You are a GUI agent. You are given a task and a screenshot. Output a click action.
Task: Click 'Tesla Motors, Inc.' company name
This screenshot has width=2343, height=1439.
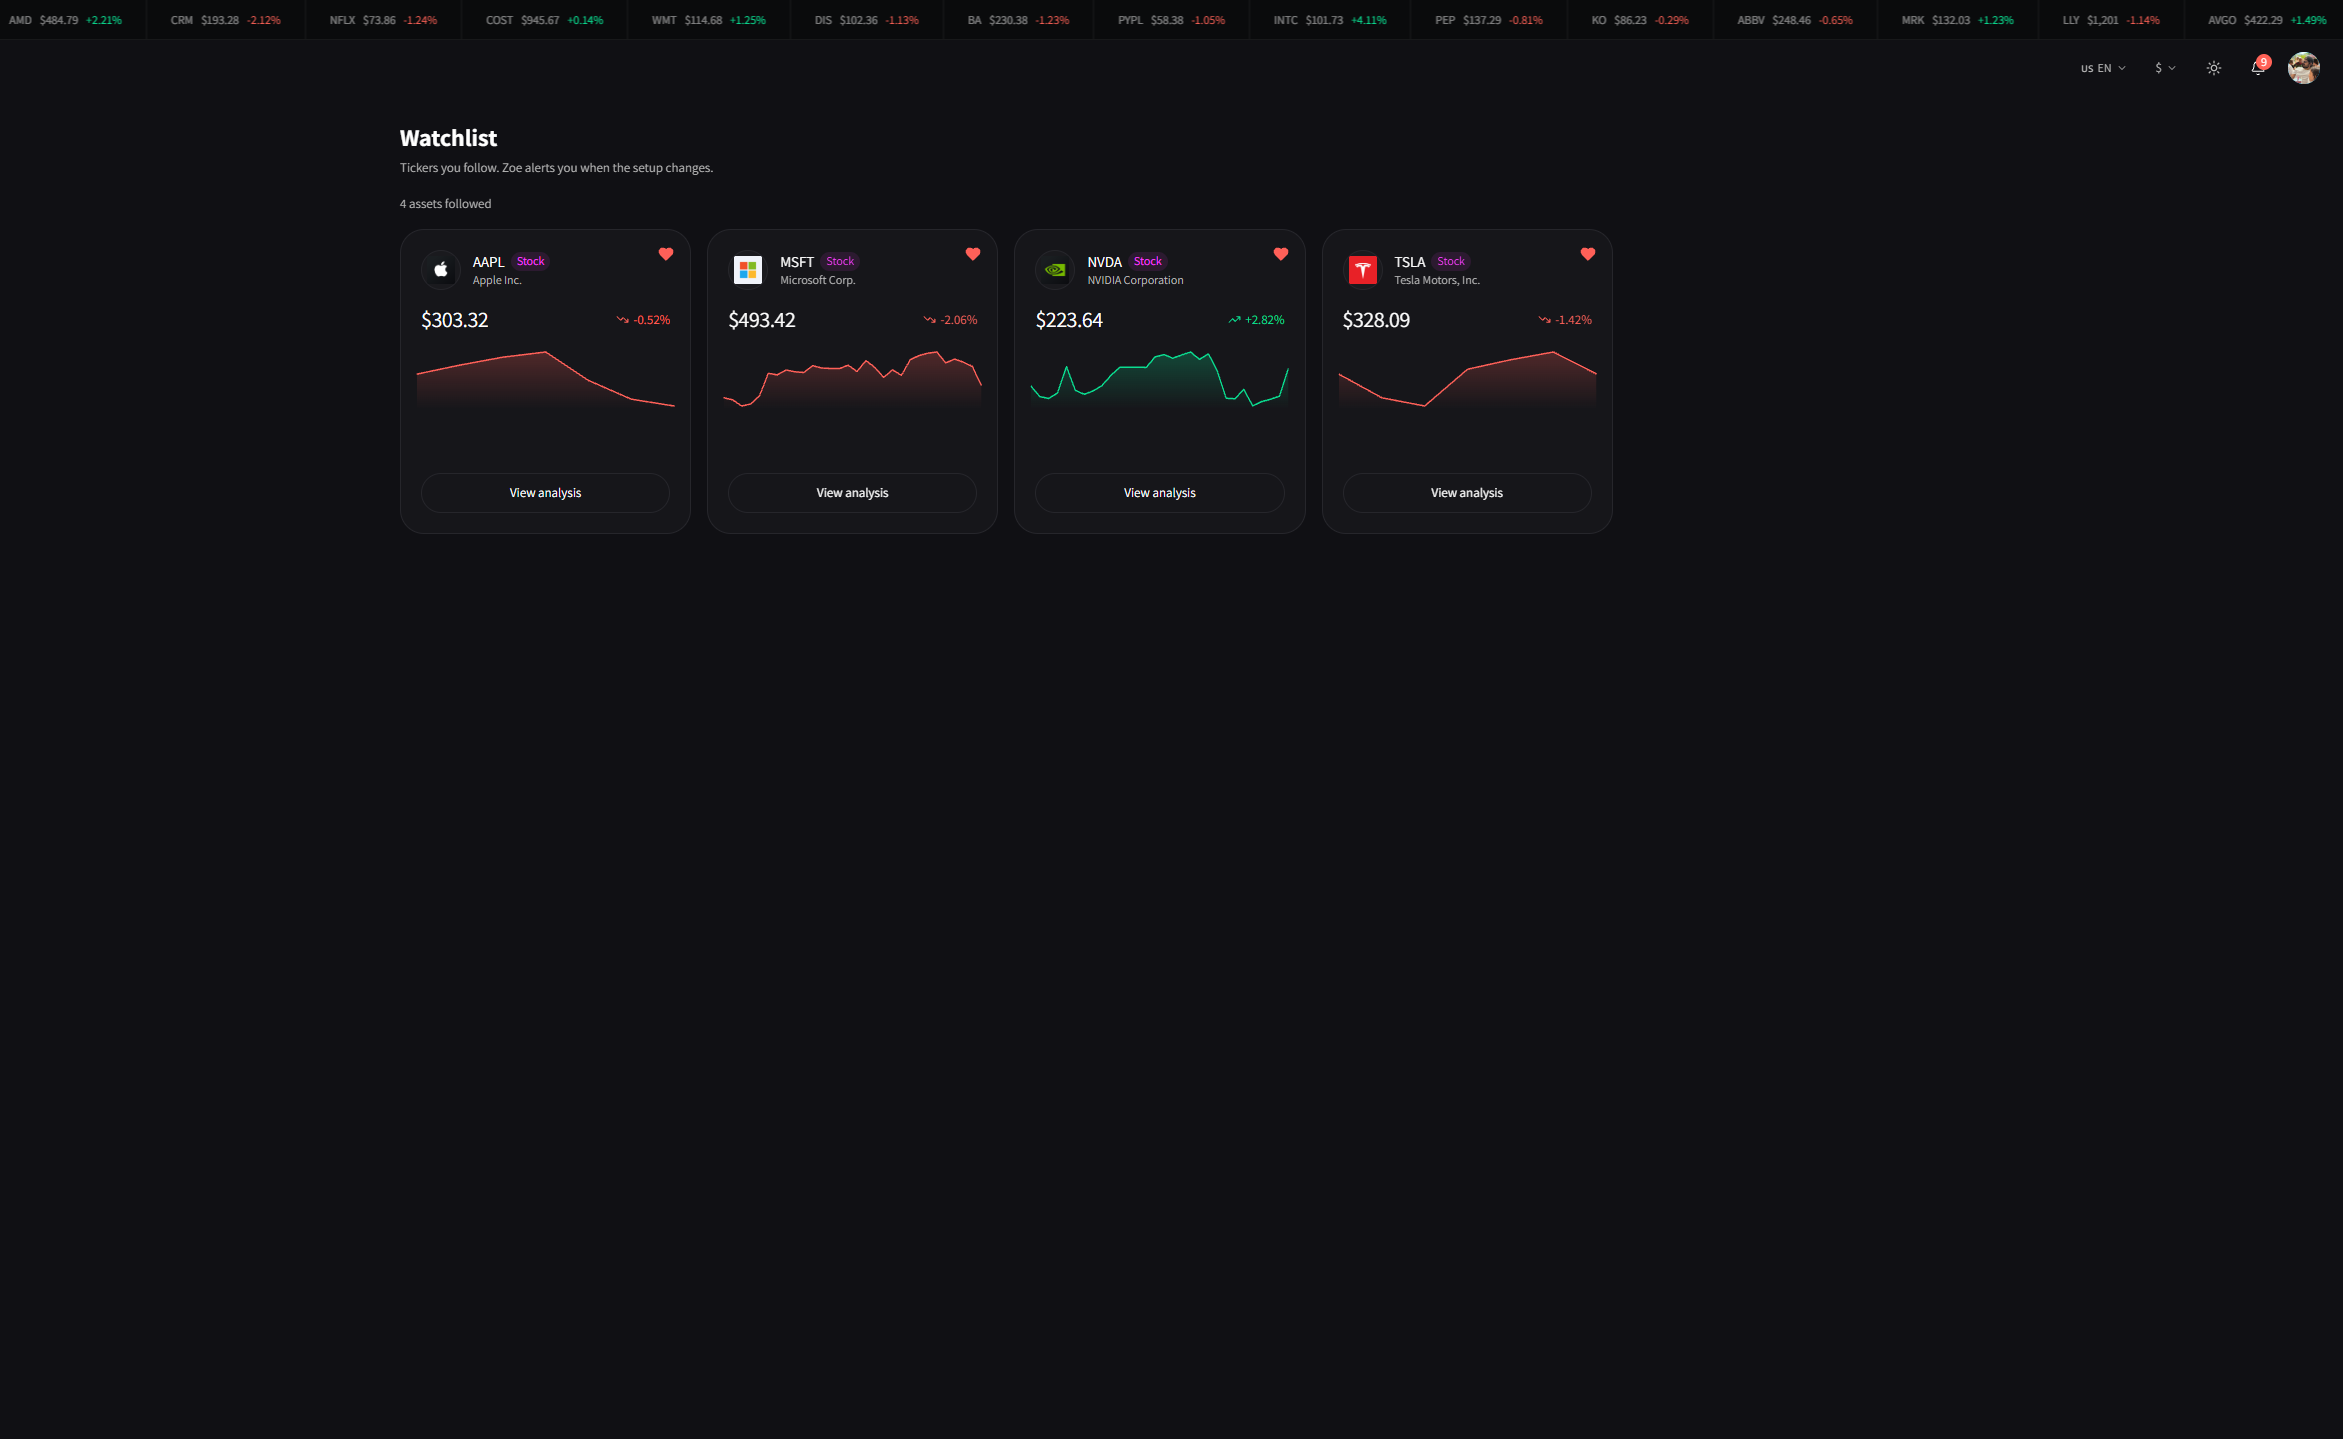click(1437, 281)
